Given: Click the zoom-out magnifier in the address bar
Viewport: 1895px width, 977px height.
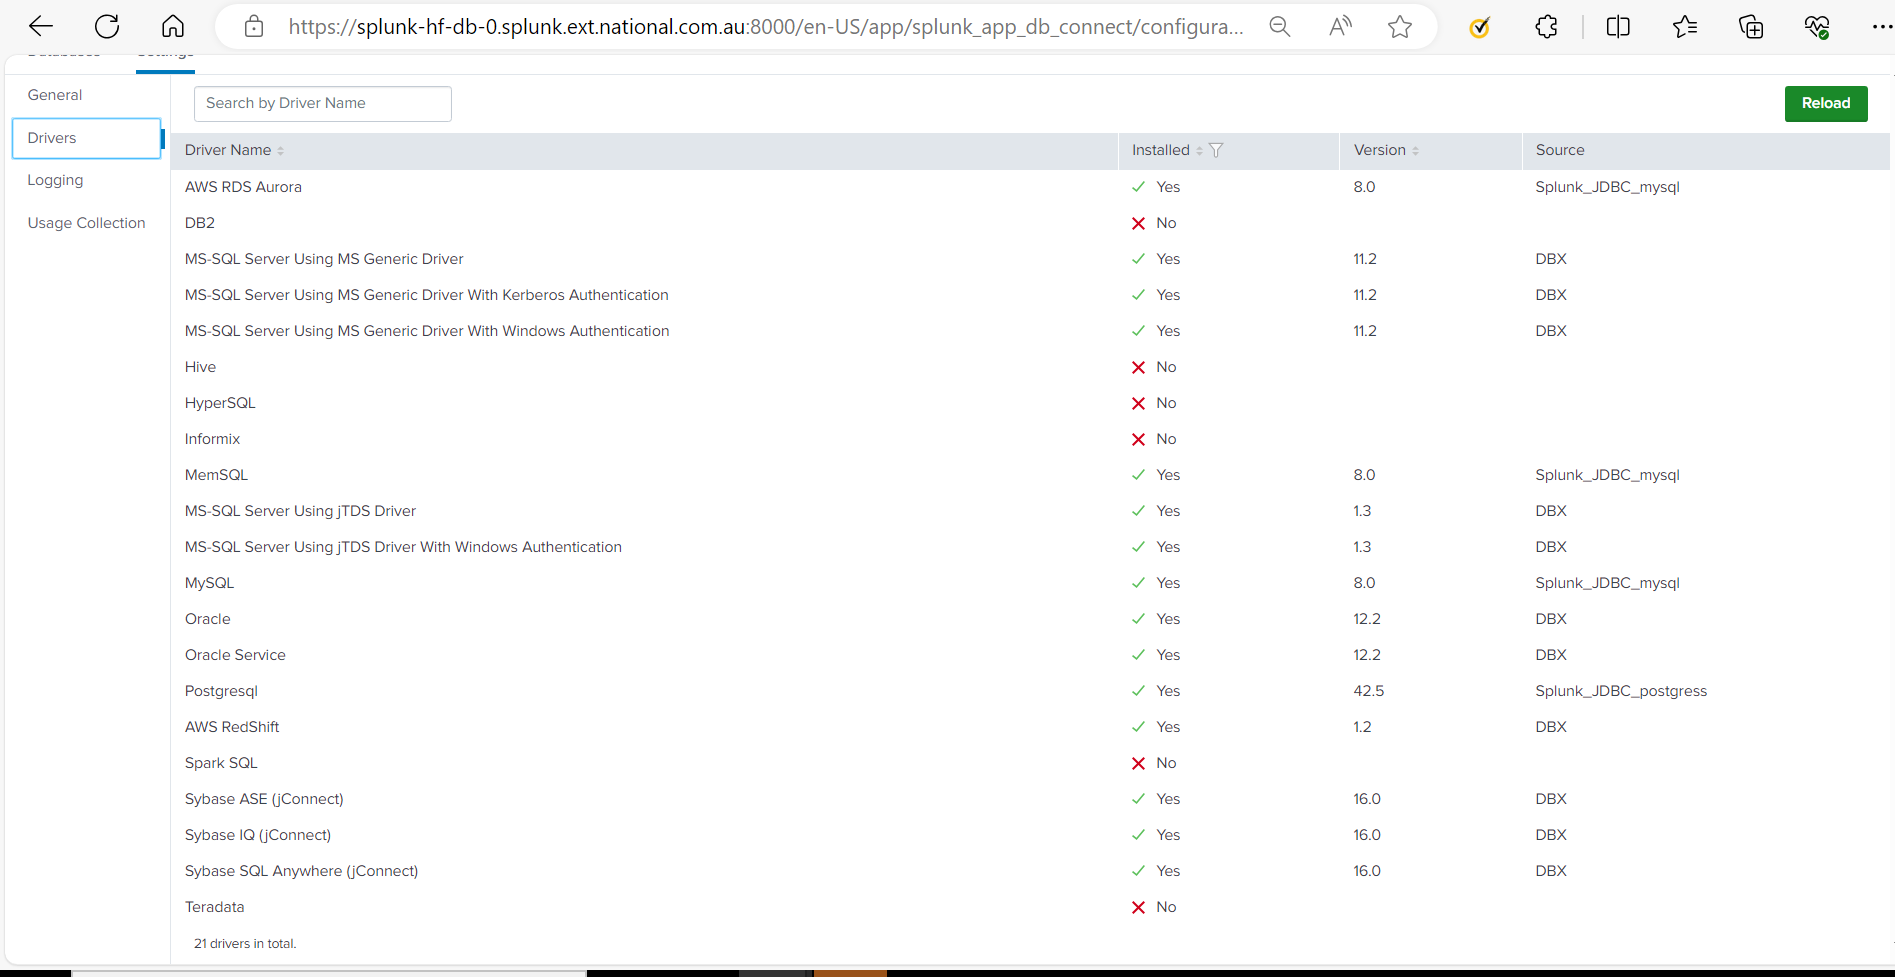Looking at the screenshot, I should [x=1279, y=27].
